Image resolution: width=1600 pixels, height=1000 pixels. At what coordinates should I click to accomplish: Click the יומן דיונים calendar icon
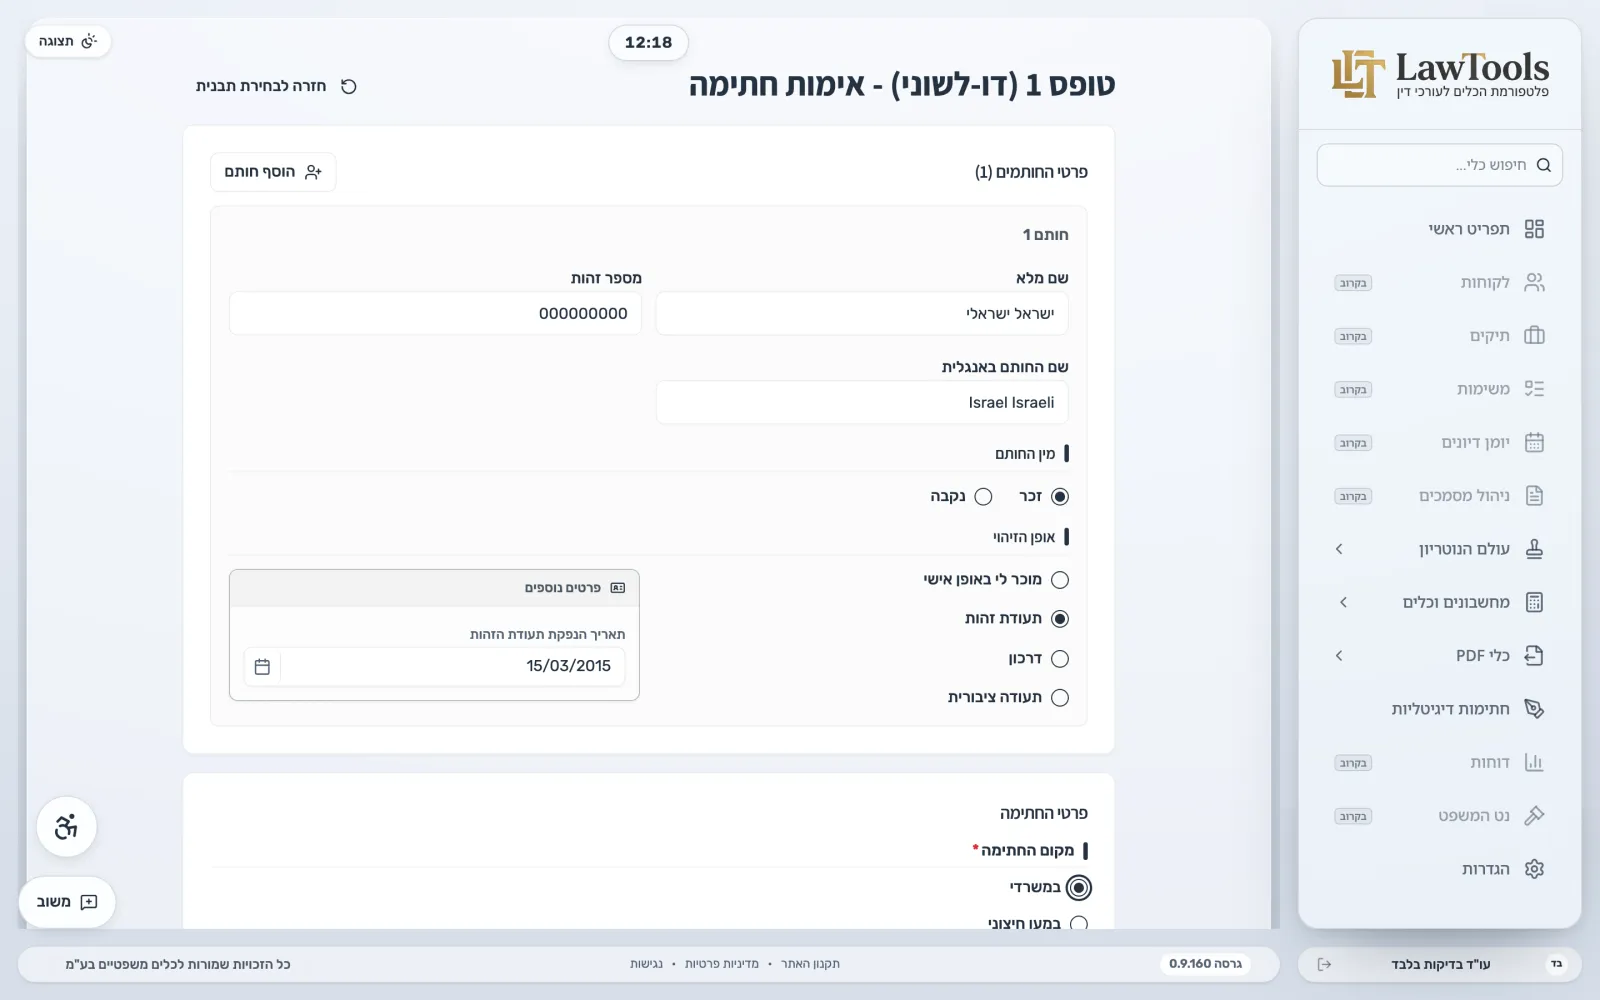[x=1534, y=442]
